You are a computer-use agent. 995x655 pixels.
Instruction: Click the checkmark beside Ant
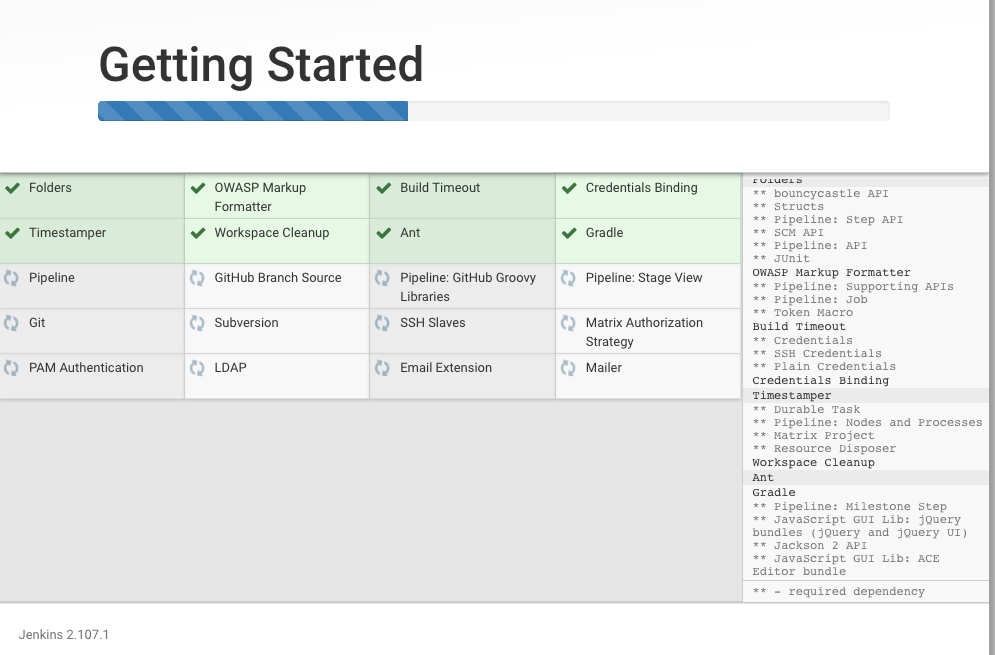coord(383,233)
